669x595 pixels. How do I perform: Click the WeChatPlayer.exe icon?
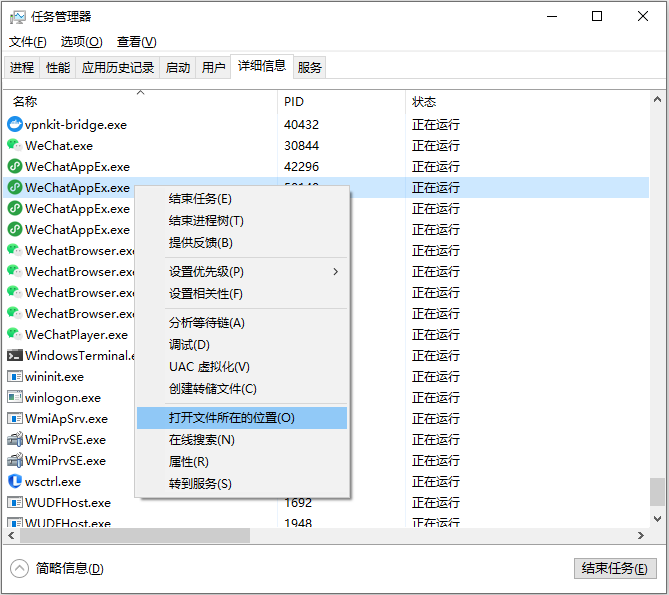pyautogui.click(x=15, y=334)
